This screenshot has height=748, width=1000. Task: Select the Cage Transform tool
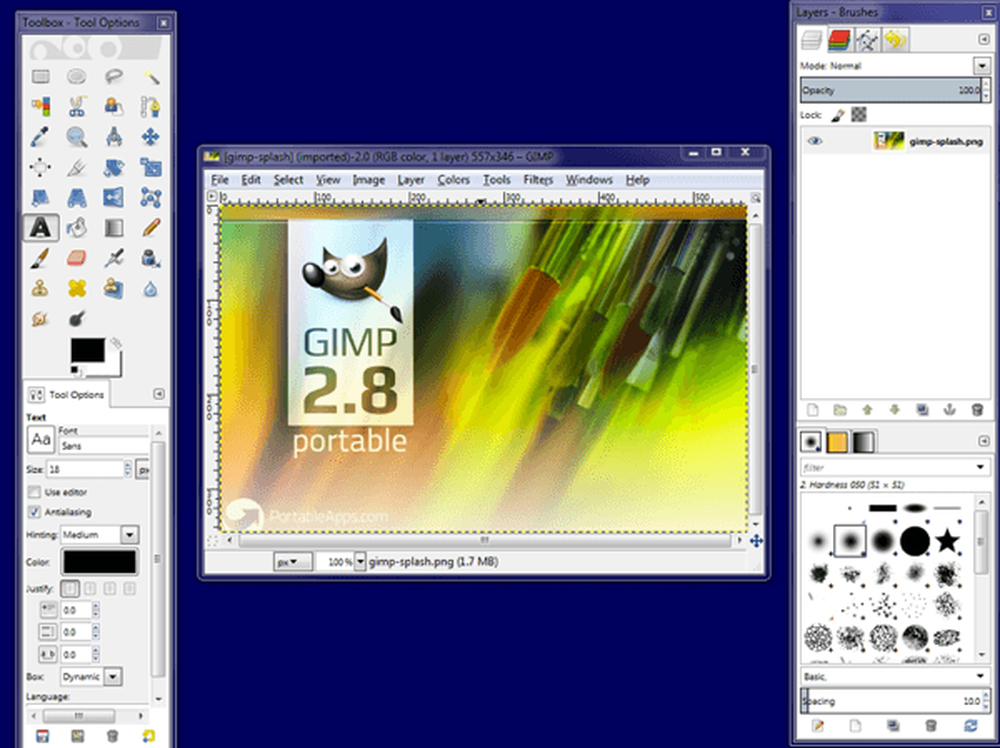[151, 198]
